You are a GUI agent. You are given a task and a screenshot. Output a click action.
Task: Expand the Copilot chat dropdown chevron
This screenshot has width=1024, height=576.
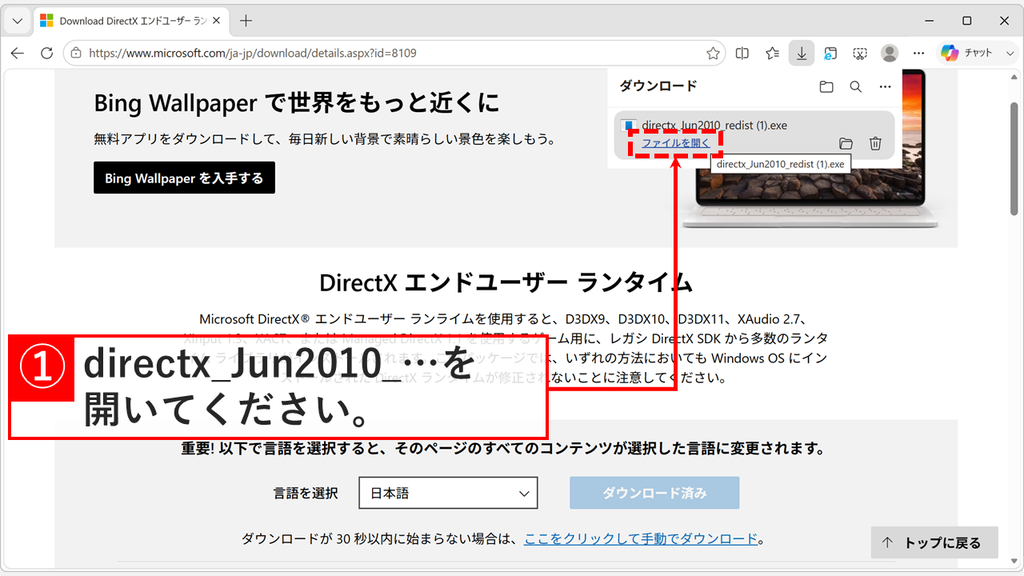[x=1010, y=53]
